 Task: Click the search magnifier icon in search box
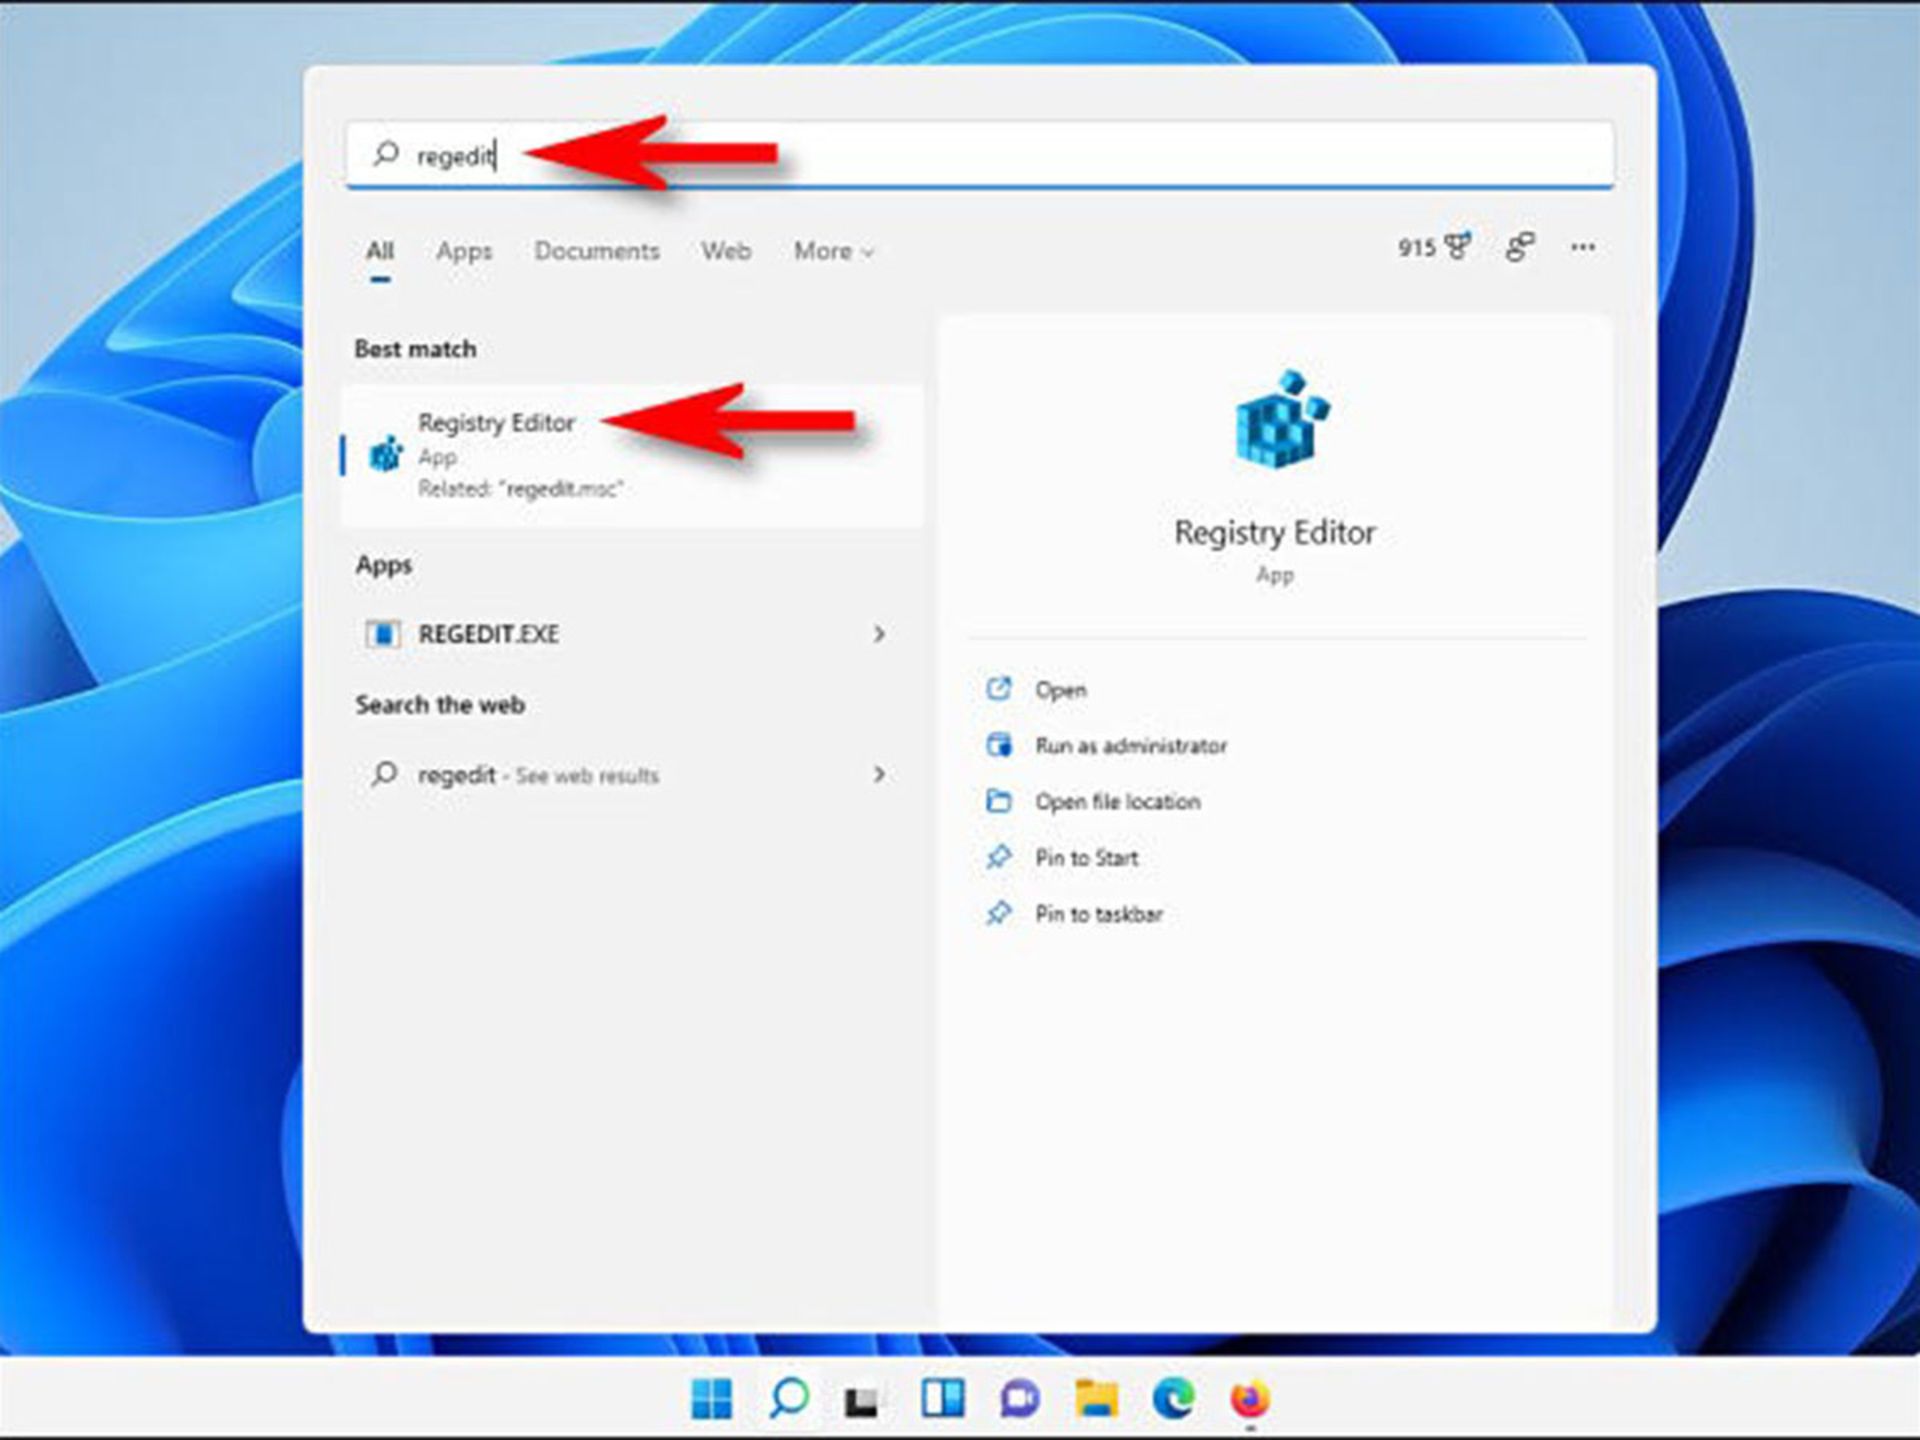pos(386,154)
